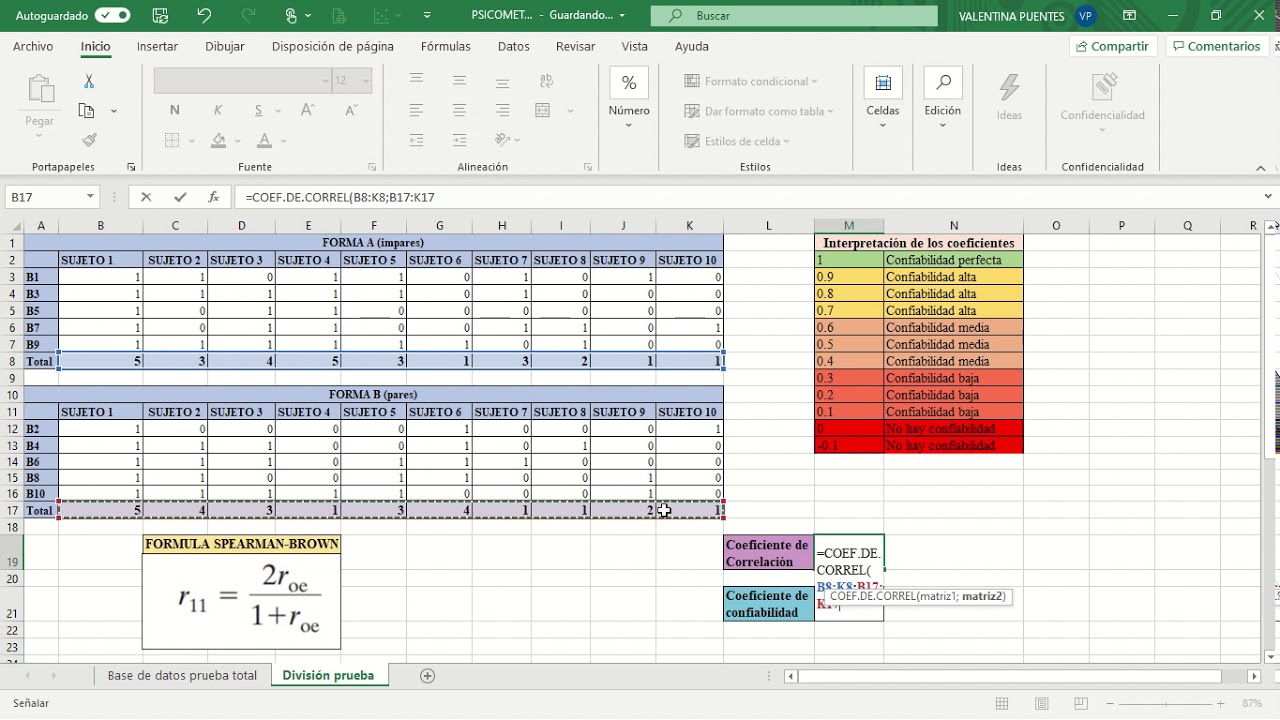
Task: Open Formato condicional dropdown
Action: click(x=751, y=81)
